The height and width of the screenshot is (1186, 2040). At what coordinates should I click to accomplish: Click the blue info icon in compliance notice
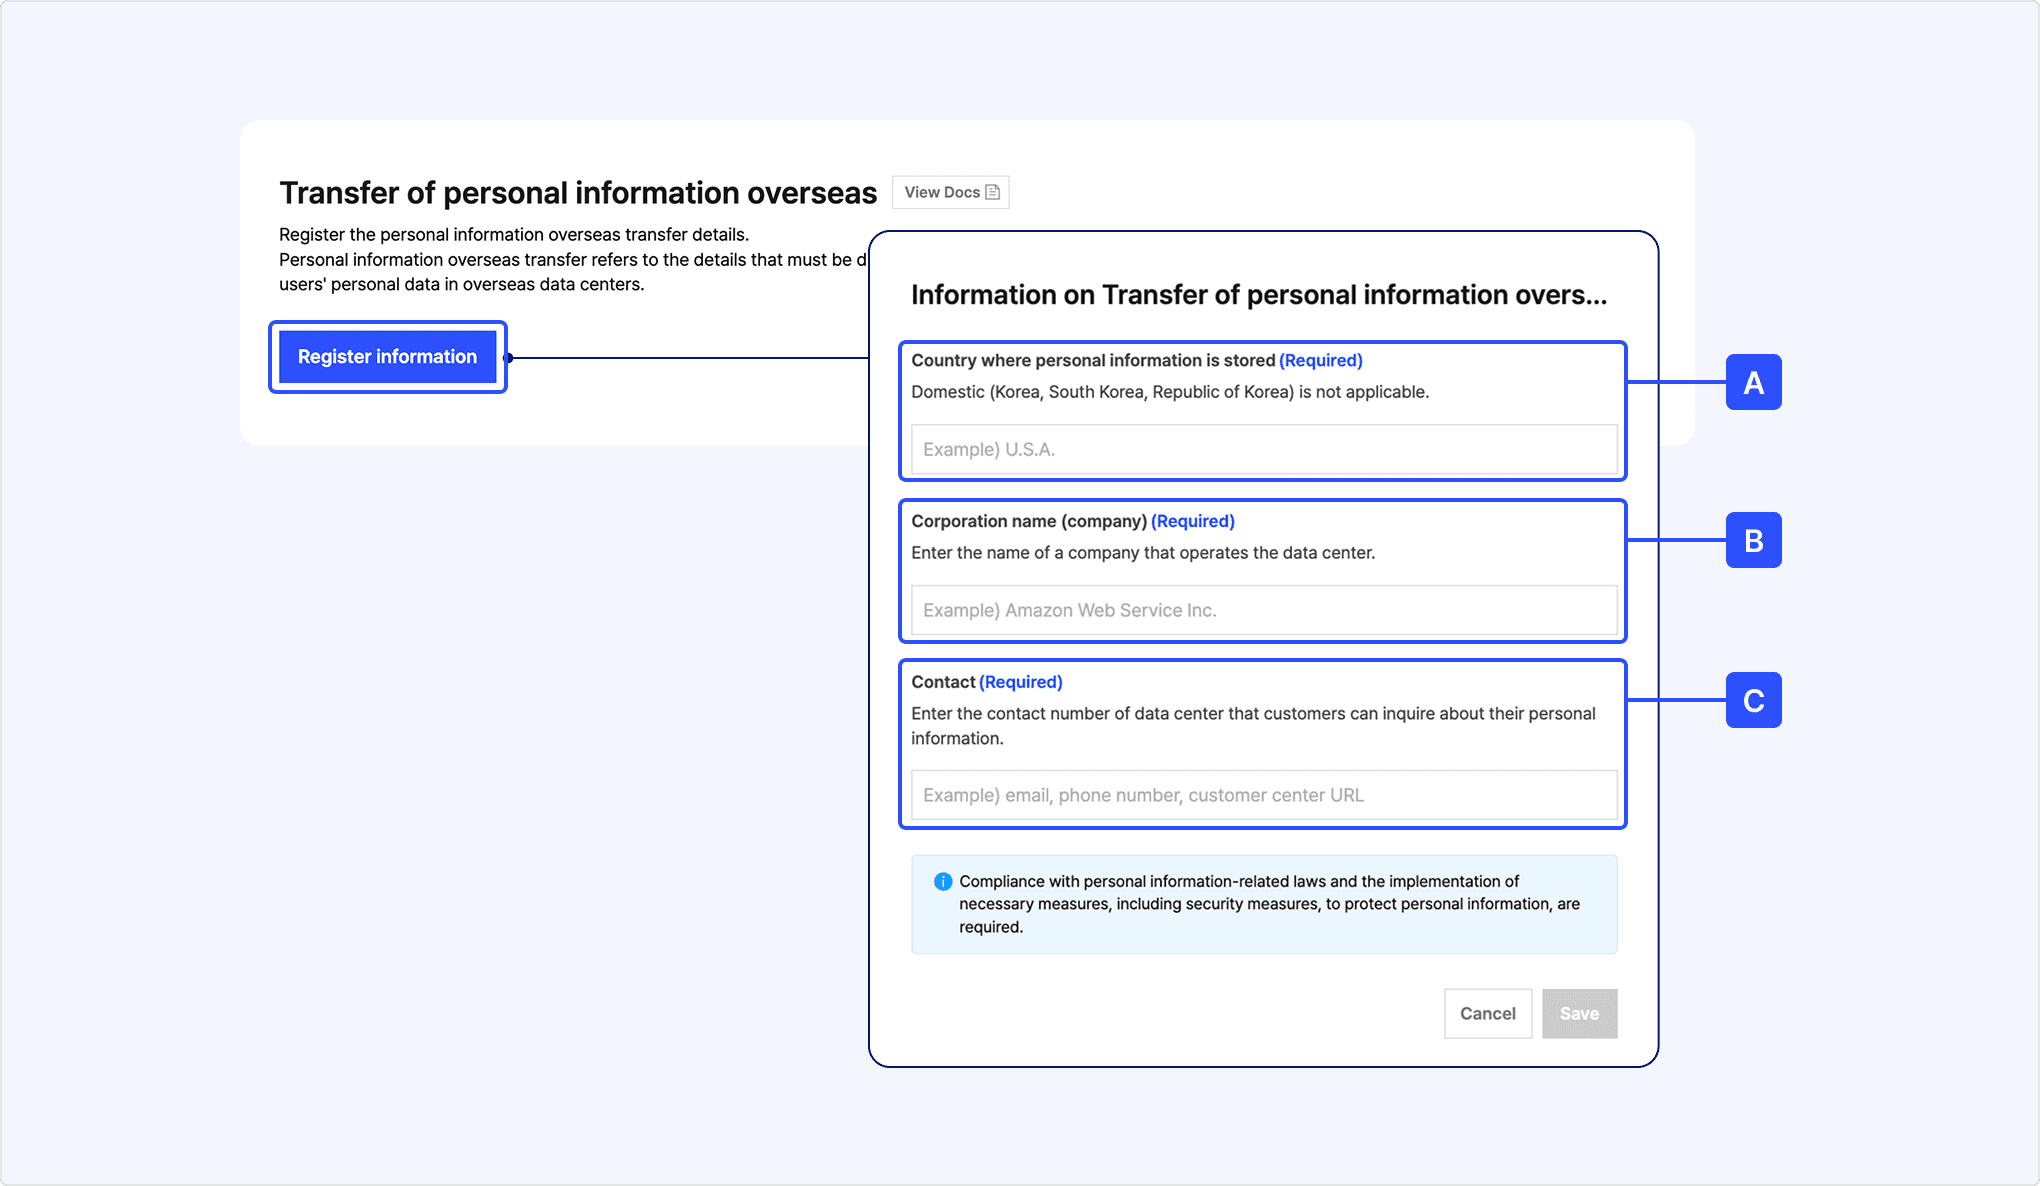click(x=943, y=882)
